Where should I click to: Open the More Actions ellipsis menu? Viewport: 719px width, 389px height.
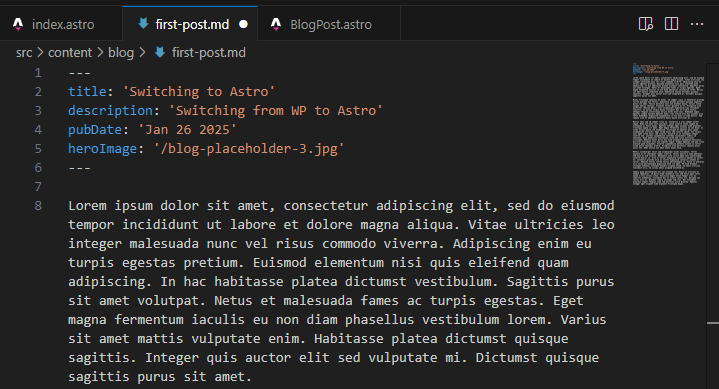click(697, 24)
